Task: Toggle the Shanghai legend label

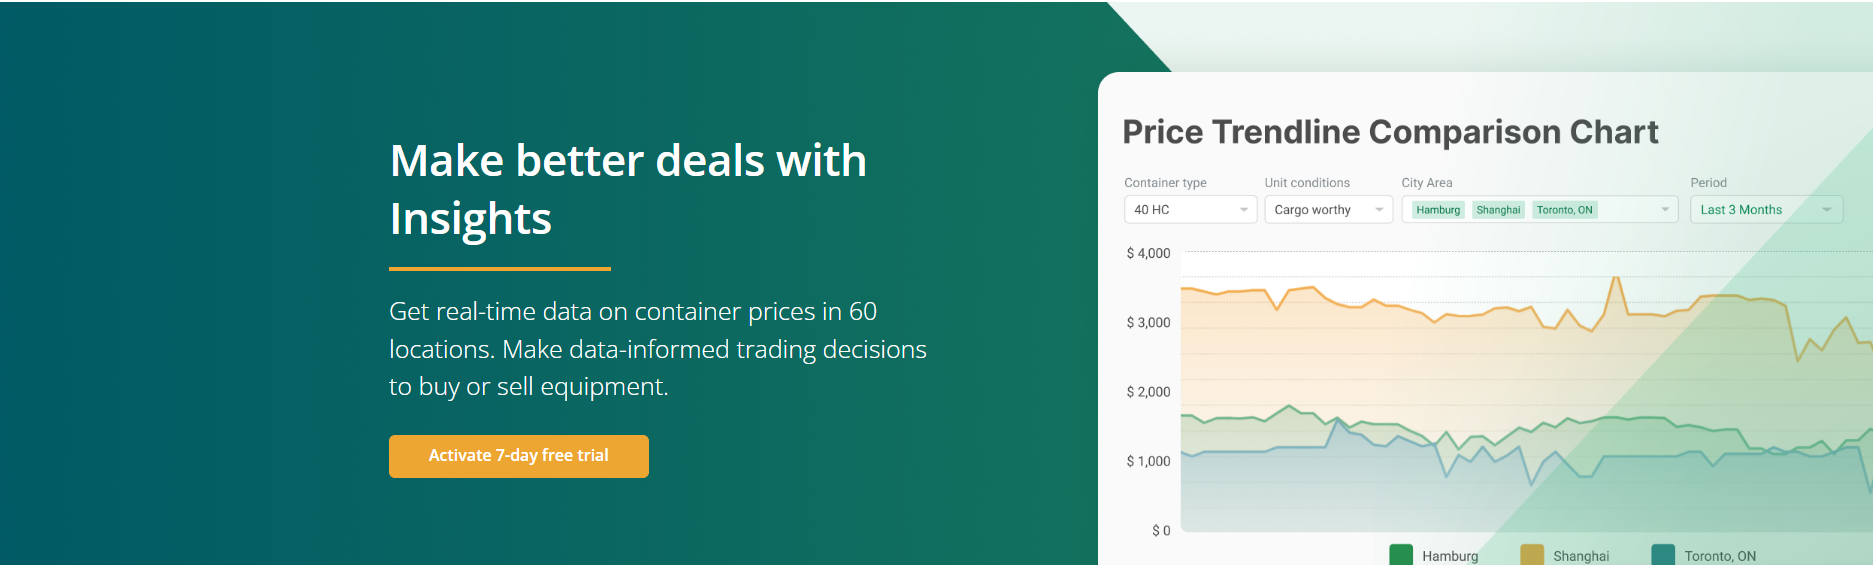Action: (1581, 556)
